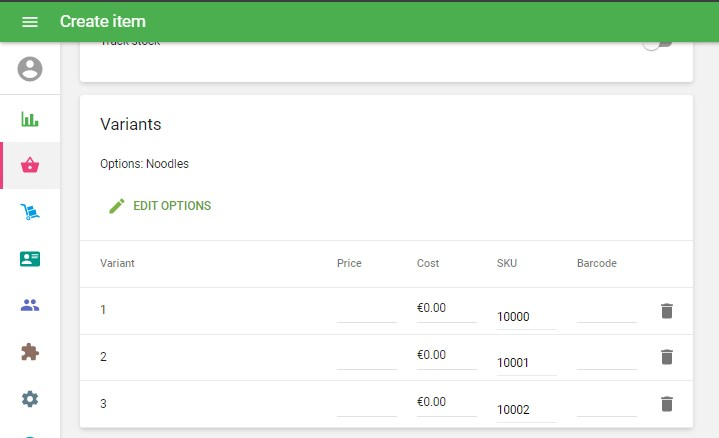
Task: Focus the SKU field showing 10000
Action: (526, 317)
